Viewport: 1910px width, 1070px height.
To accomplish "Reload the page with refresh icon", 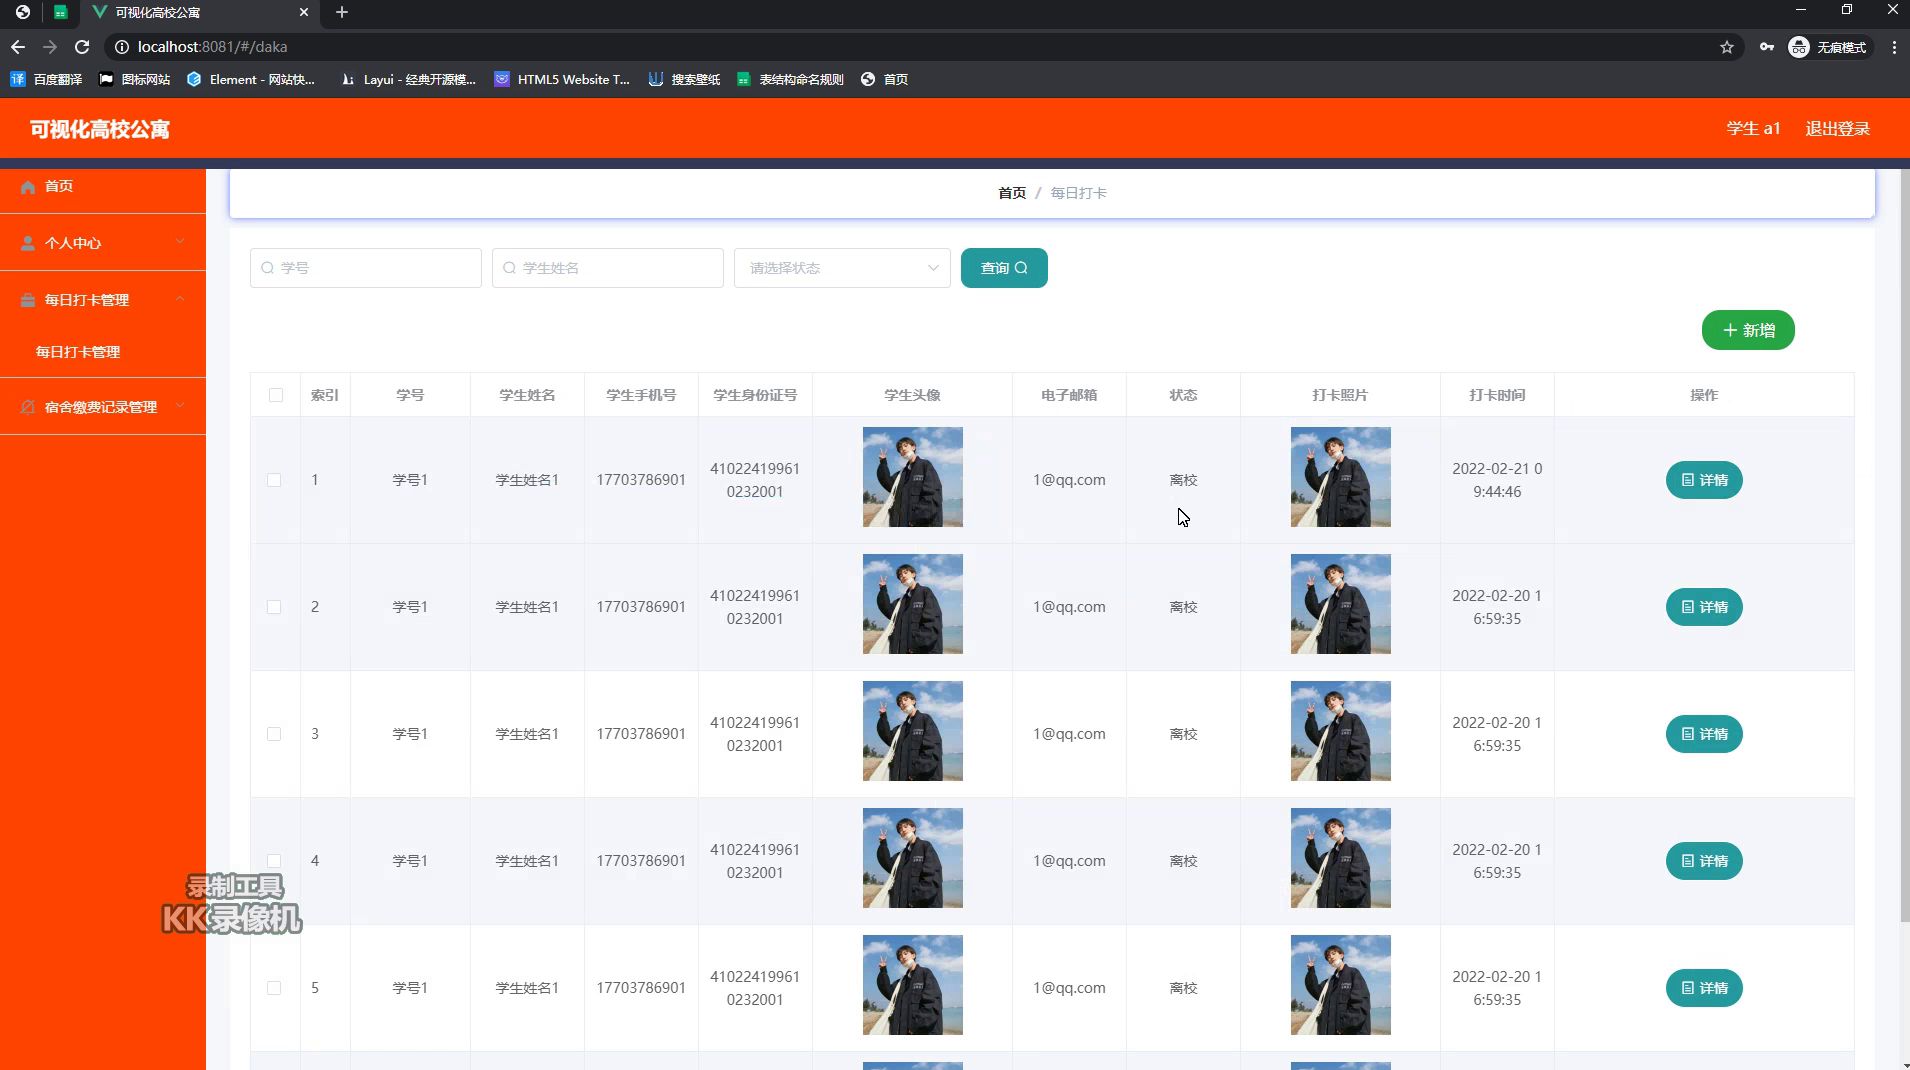I will (x=82, y=47).
